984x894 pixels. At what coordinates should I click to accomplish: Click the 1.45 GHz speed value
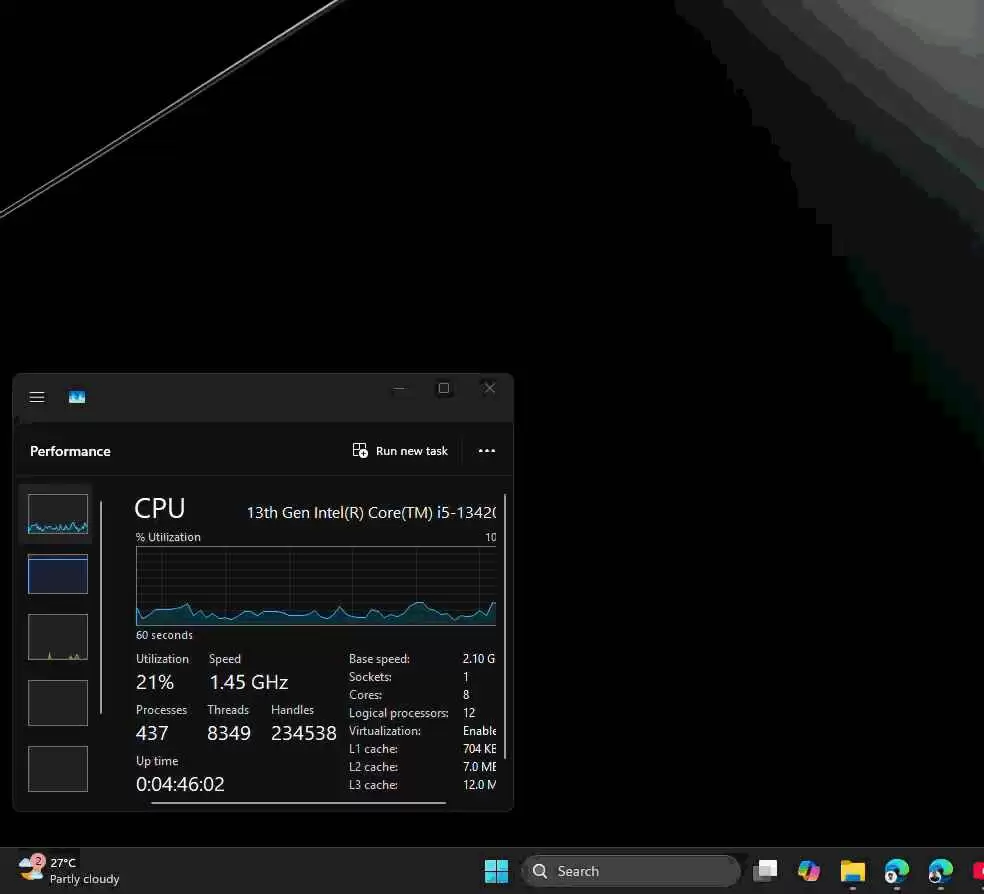click(x=249, y=682)
